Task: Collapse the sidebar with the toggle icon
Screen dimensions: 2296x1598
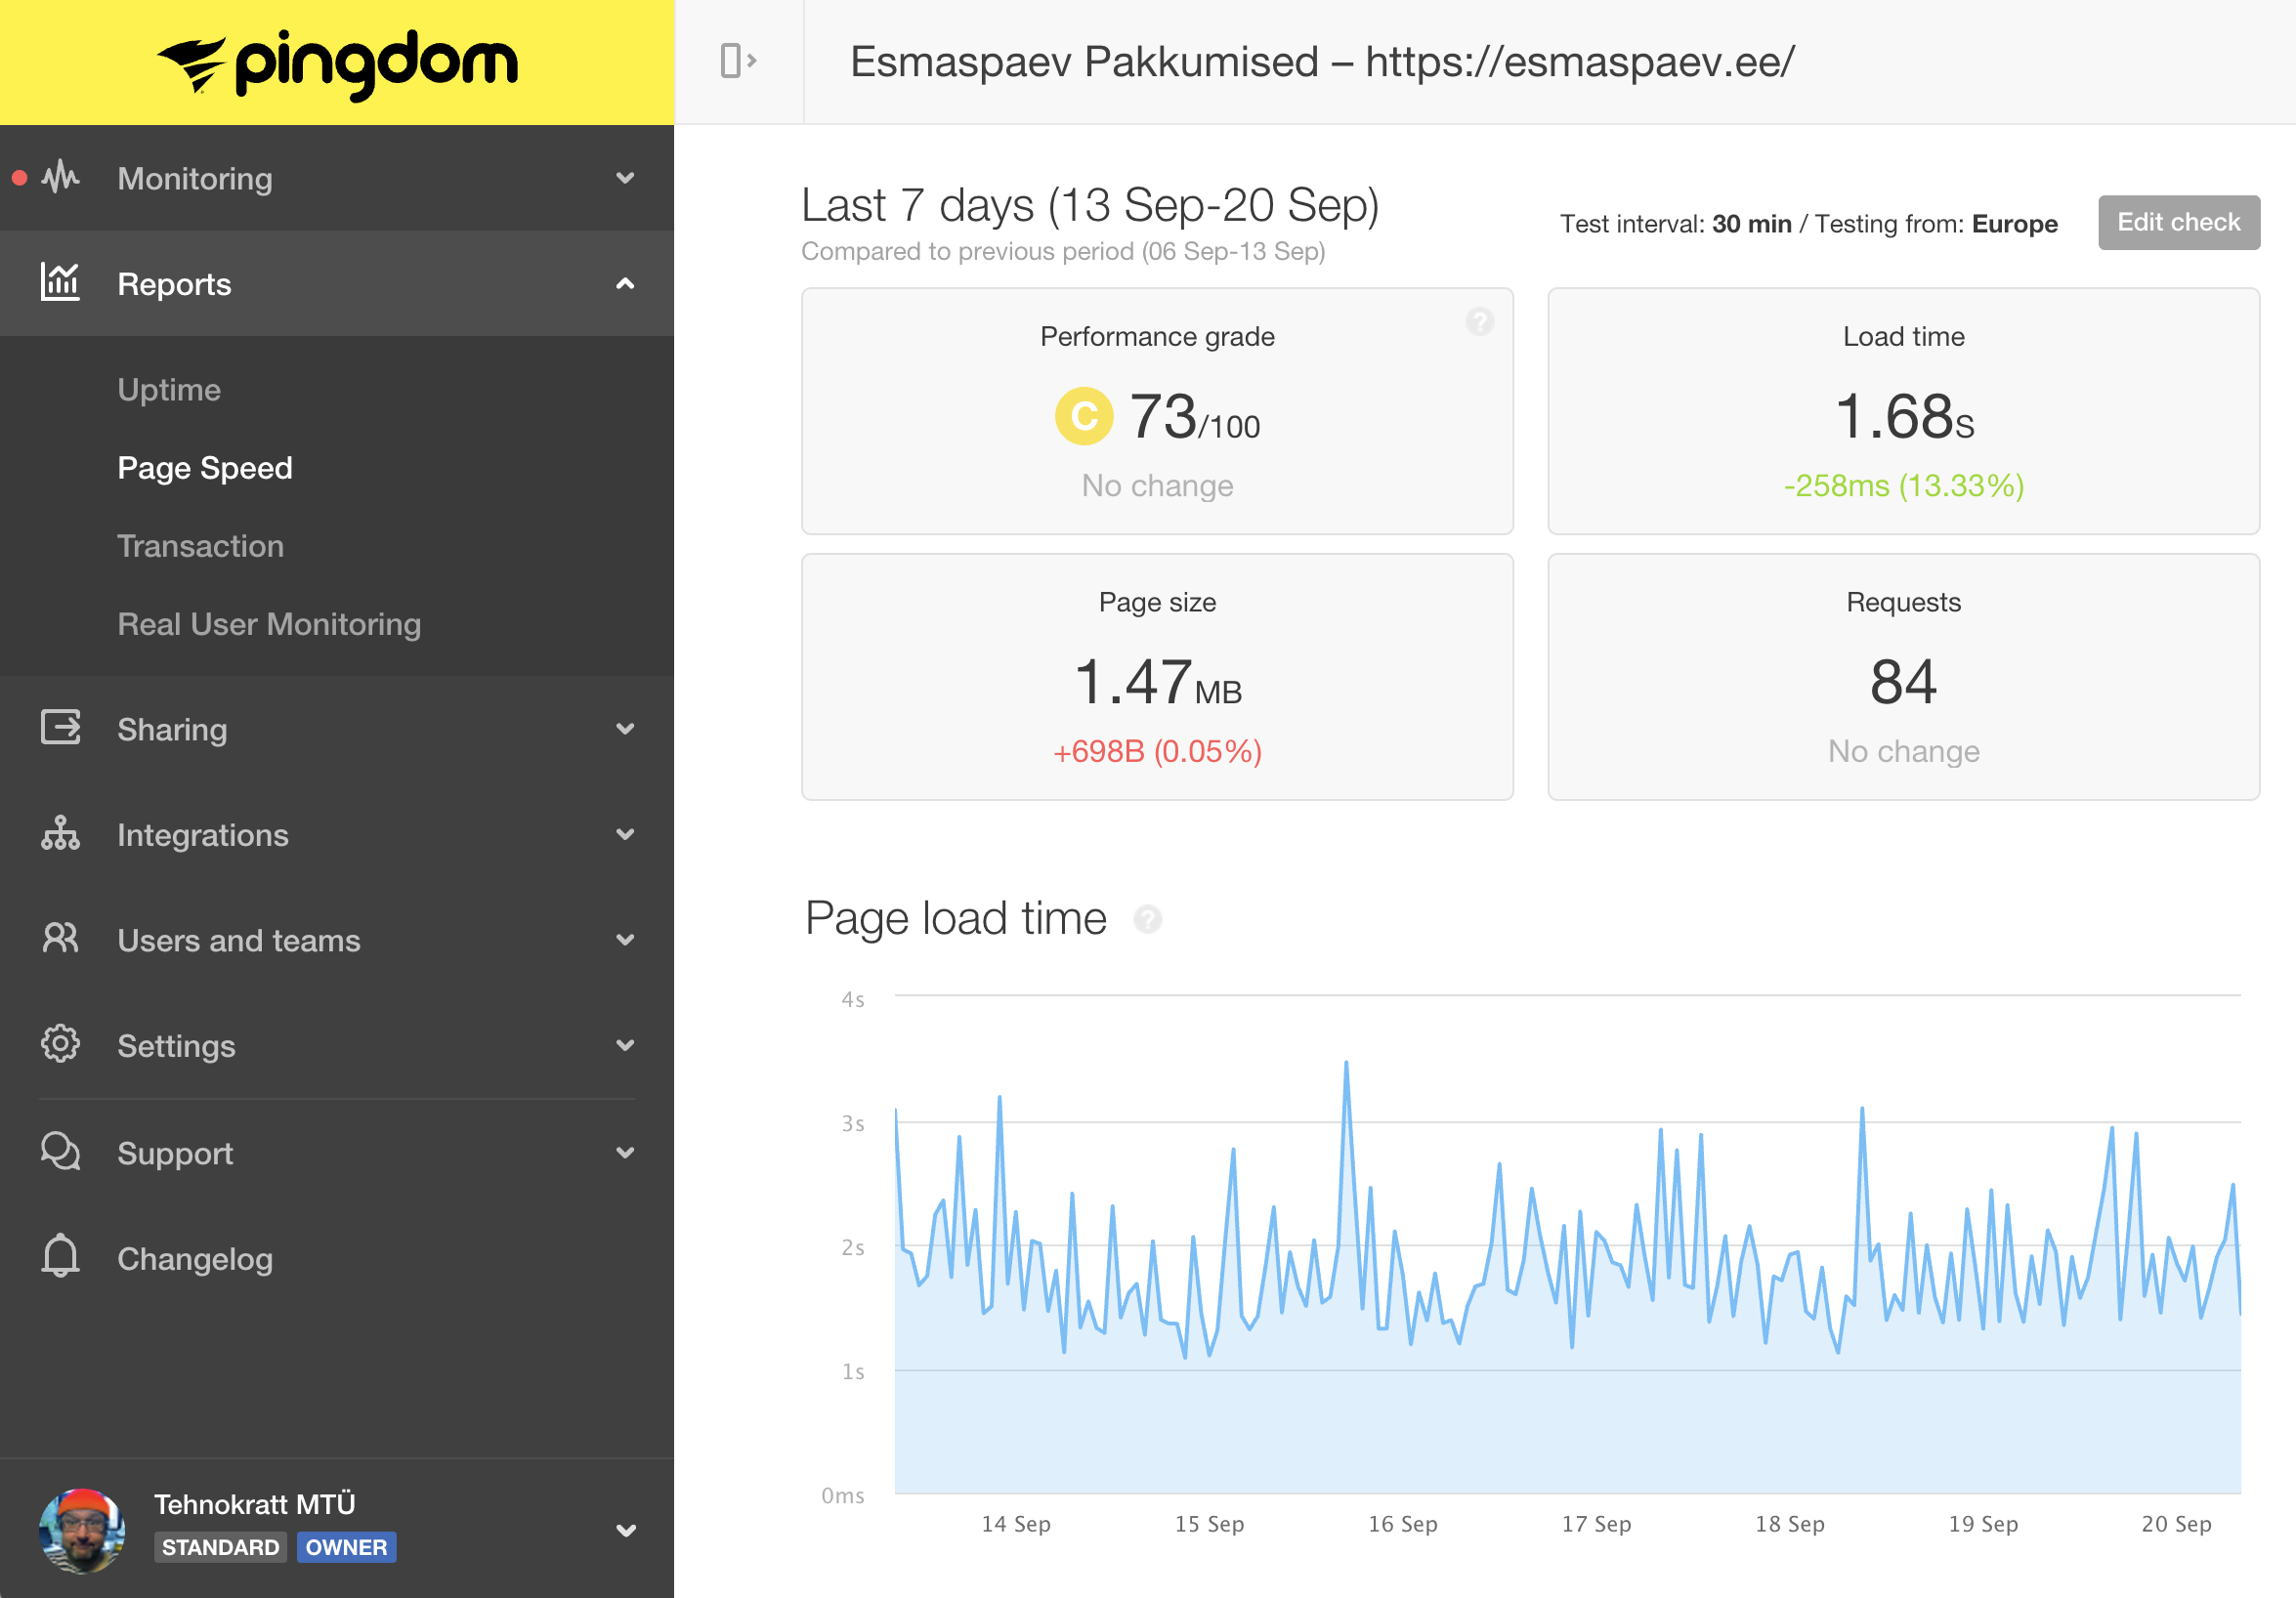Action: click(x=738, y=61)
